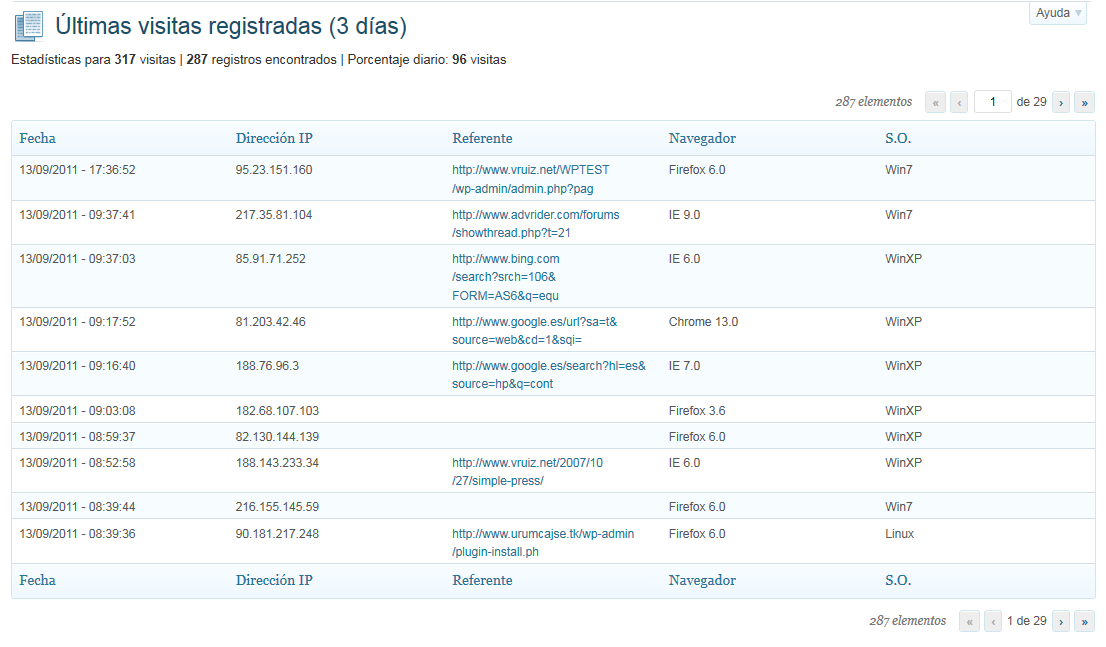Select IP address 81.203.42.46
The image size is (1106, 647).
[x=271, y=322]
